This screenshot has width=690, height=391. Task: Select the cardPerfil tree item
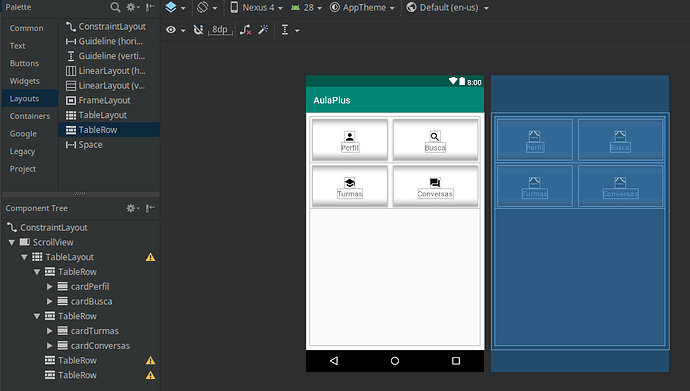click(x=90, y=287)
